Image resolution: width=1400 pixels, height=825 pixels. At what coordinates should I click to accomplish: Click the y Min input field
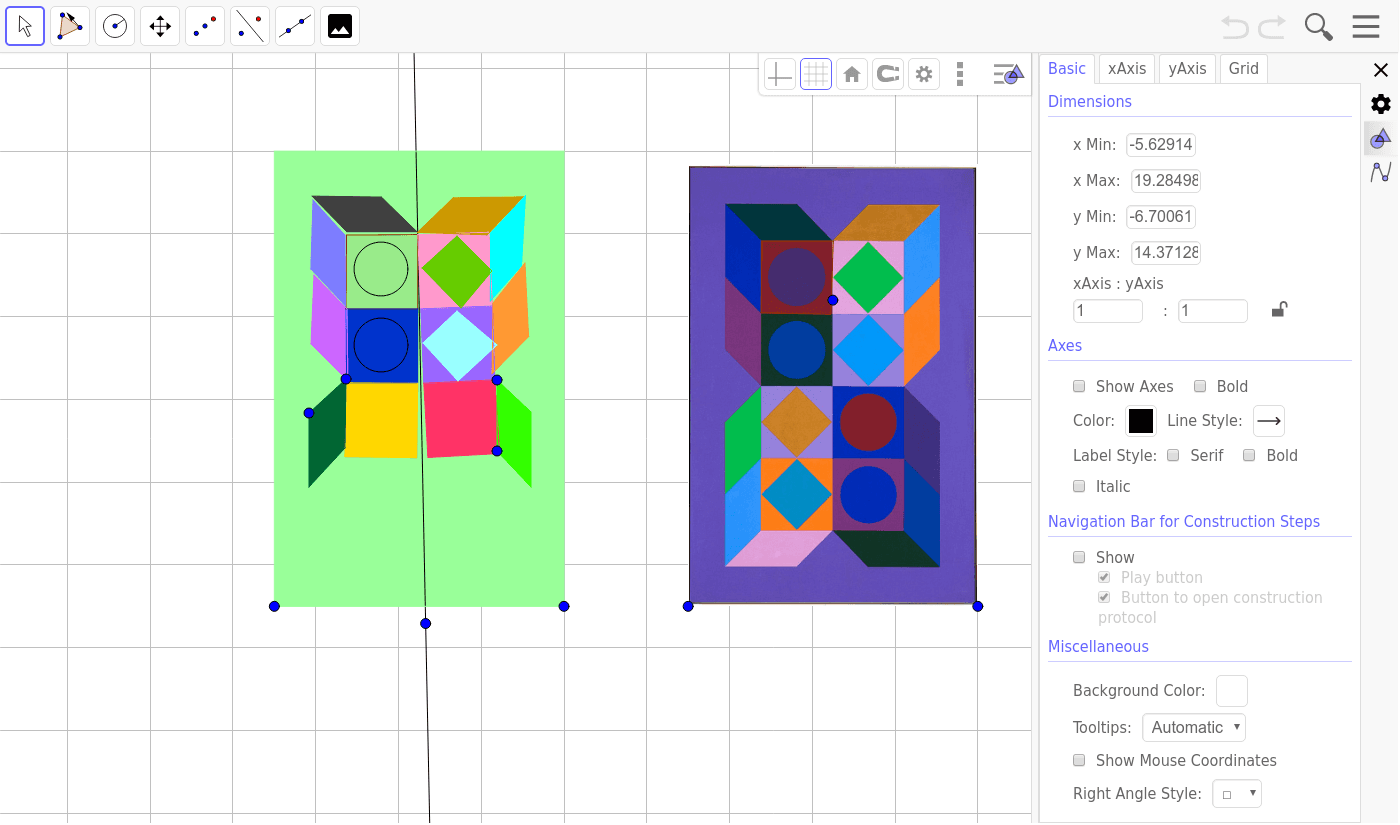1161,217
